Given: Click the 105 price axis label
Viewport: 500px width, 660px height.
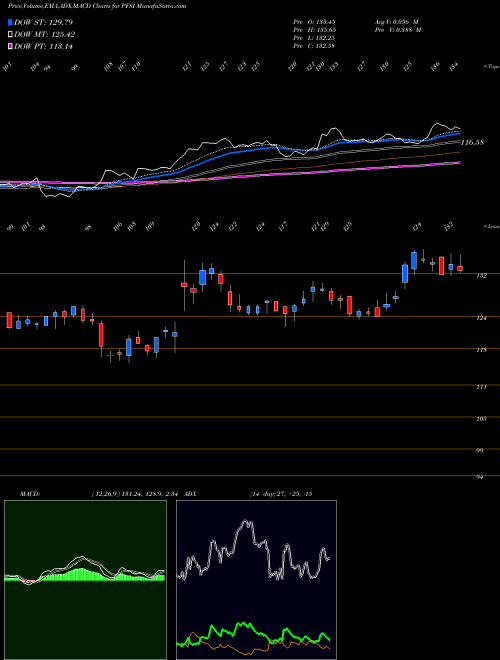Looking at the screenshot, I should (482, 419).
